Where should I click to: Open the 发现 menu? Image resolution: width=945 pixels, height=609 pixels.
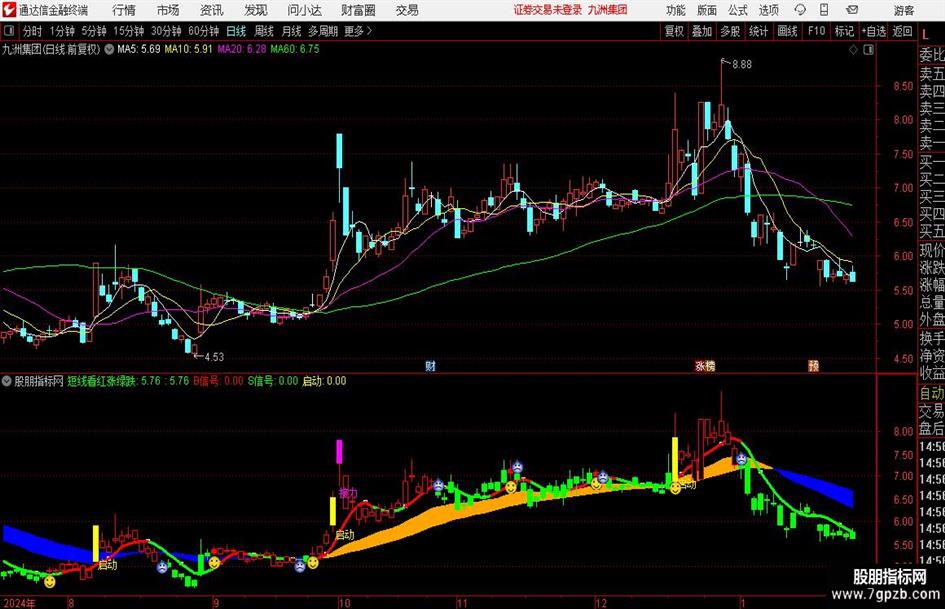pyautogui.click(x=256, y=10)
